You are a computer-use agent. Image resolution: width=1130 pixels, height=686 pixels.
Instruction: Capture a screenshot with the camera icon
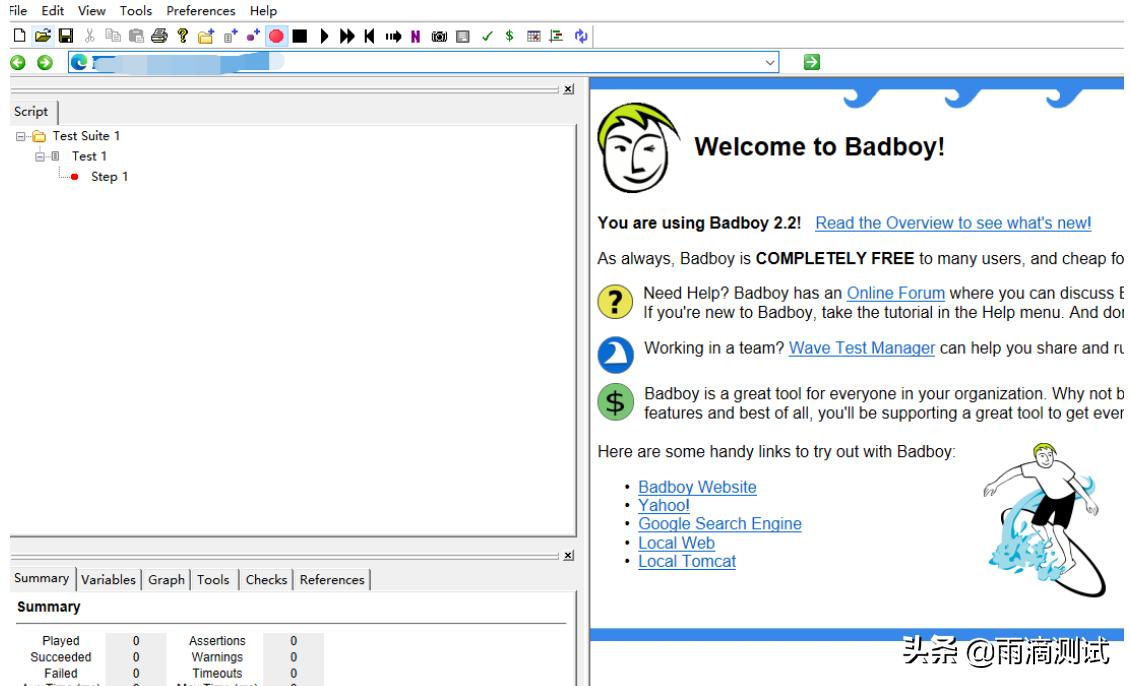[439, 36]
